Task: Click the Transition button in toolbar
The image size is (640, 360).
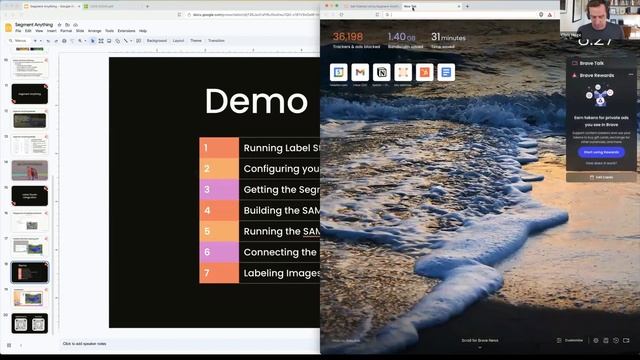Action: click(216, 41)
